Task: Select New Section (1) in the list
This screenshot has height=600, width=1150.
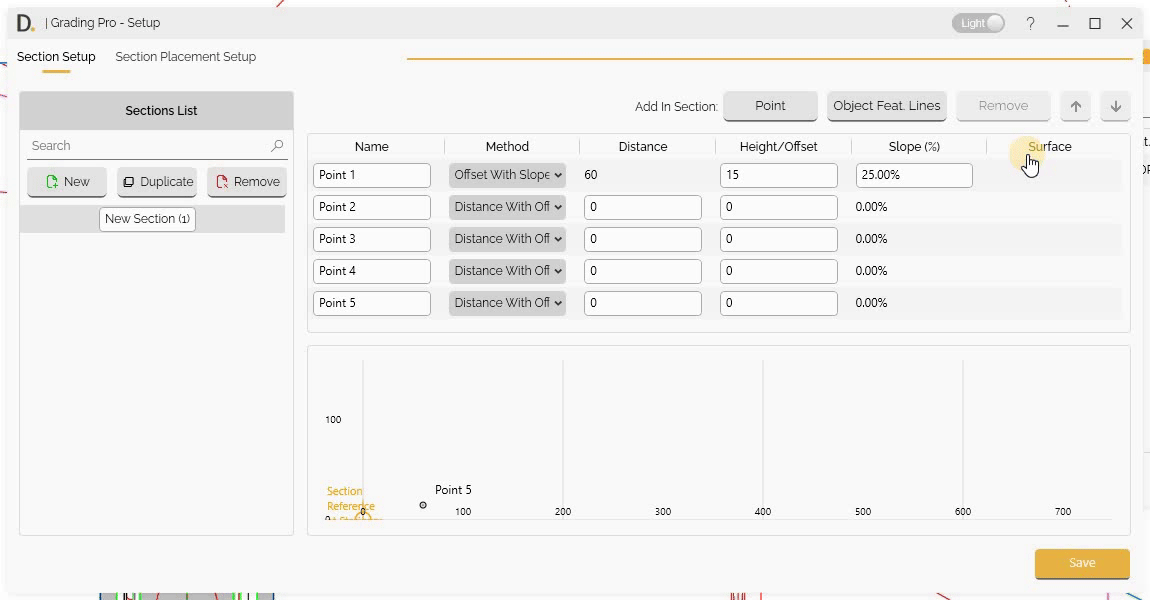Action: click(x=147, y=218)
